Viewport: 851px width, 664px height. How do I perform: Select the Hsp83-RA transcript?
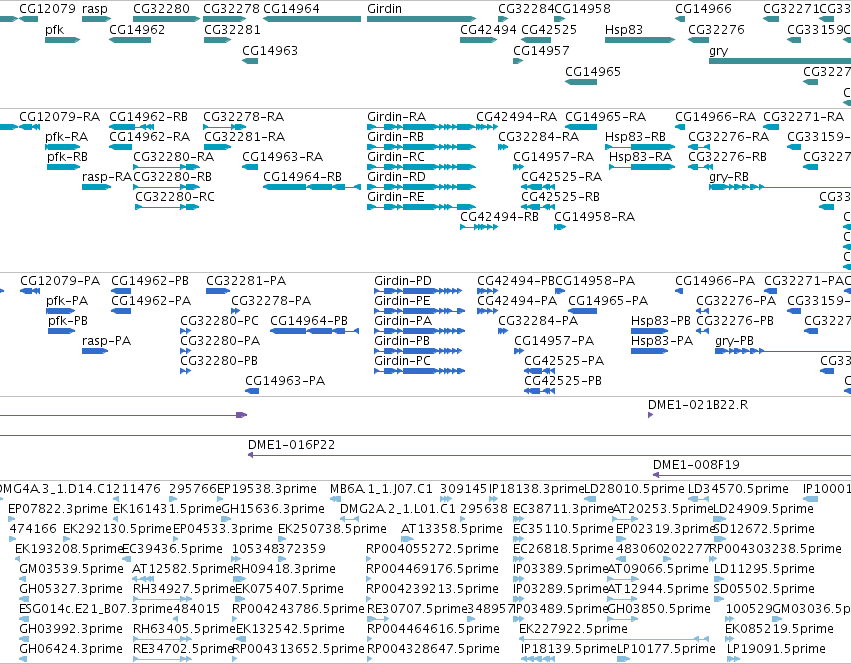click(x=642, y=167)
